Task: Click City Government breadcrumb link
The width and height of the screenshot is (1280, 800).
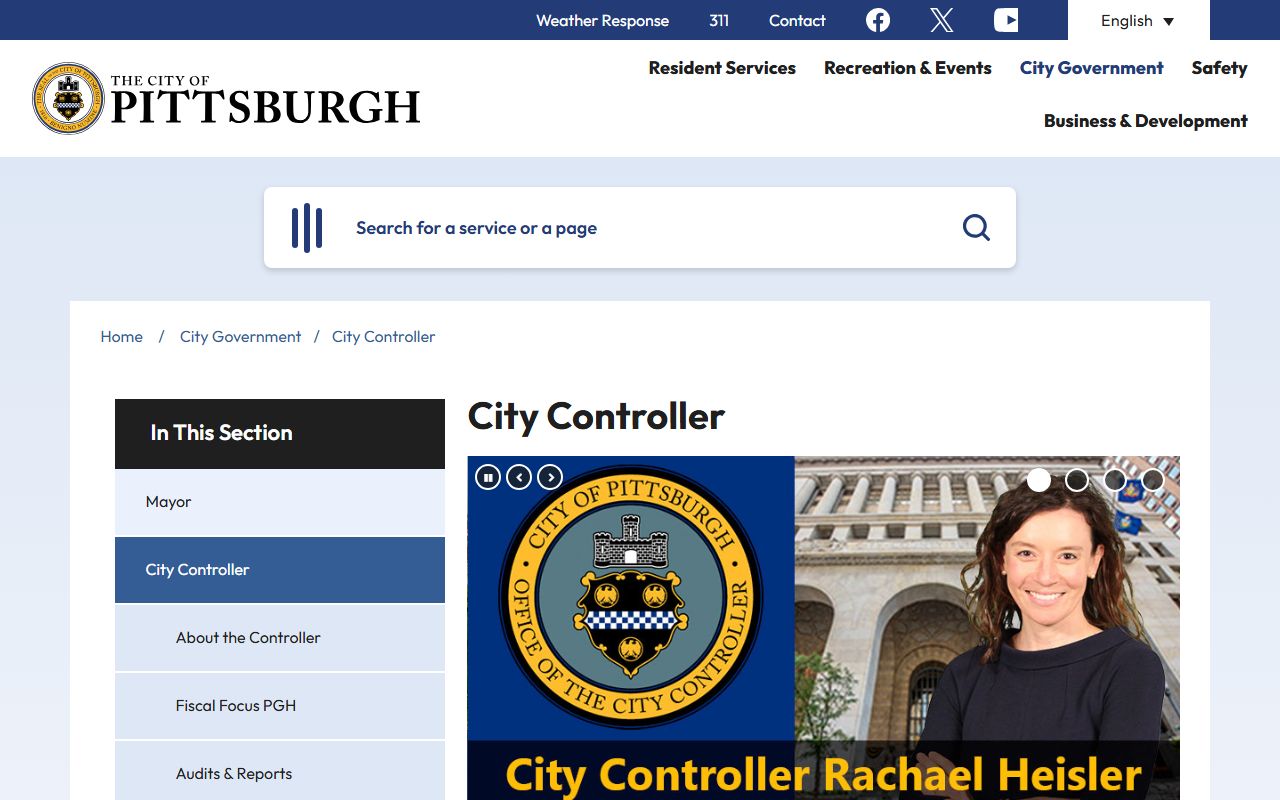Action: [240, 337]
